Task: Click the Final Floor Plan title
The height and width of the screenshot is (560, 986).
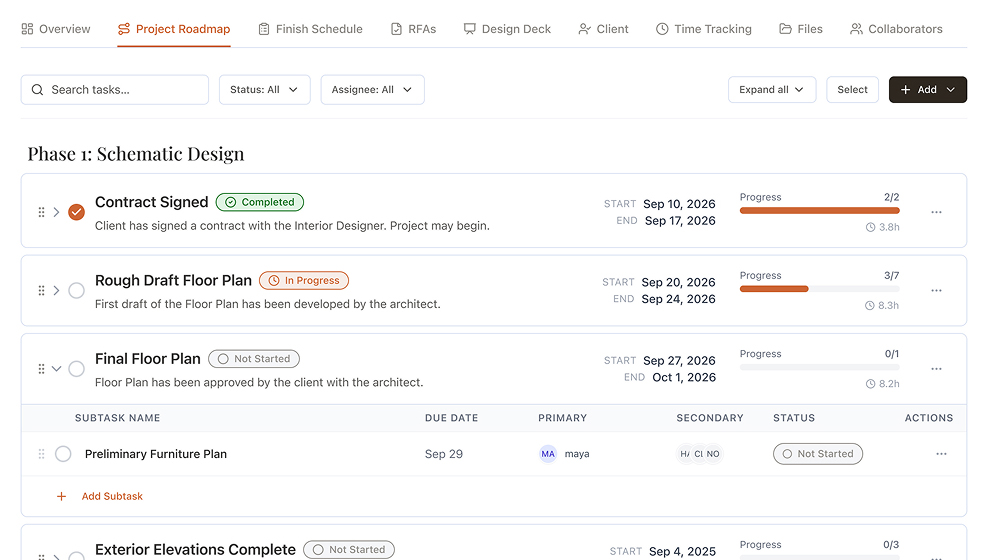Action: click(x=148, y=359)
